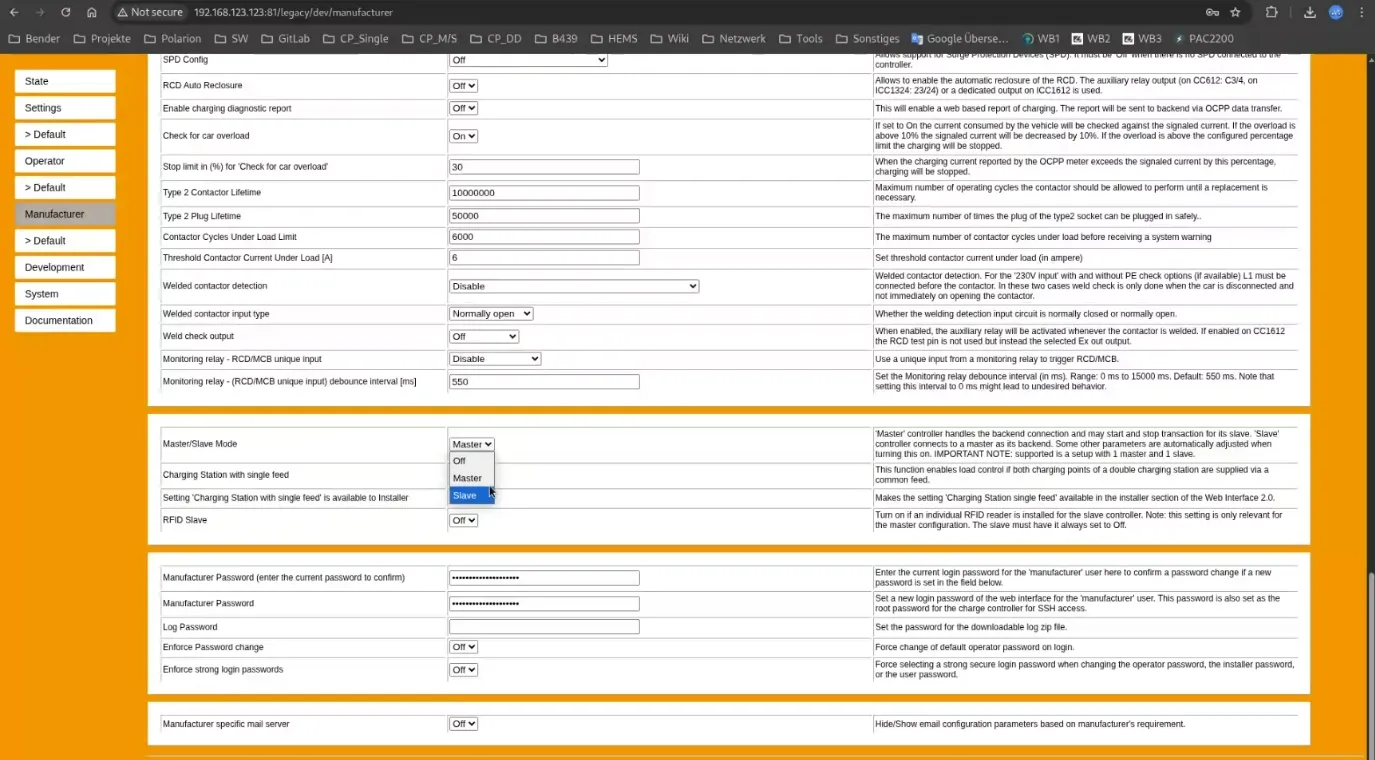Open the browser downloads icon

(x=1309, y=12)
